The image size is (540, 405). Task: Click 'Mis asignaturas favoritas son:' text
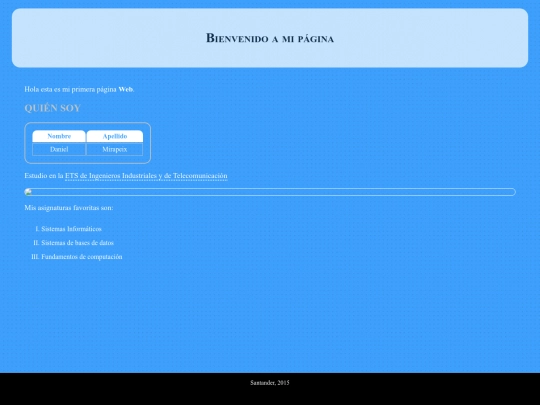pos(69,208)
